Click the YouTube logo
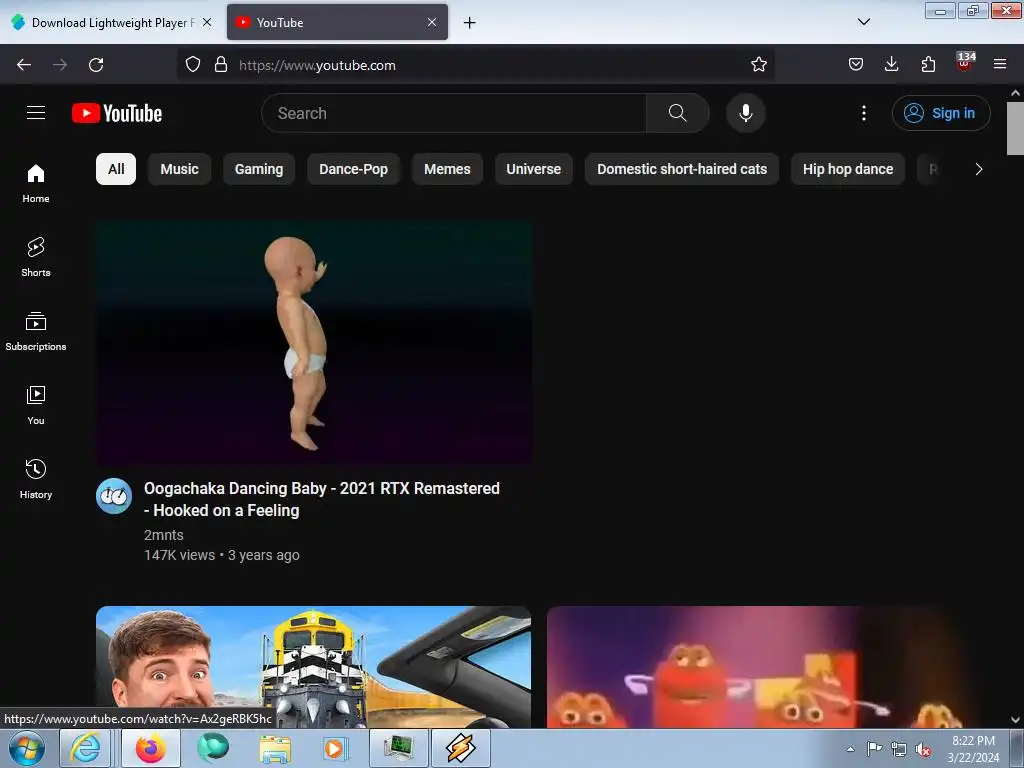1024x768 pixels. 117,113
